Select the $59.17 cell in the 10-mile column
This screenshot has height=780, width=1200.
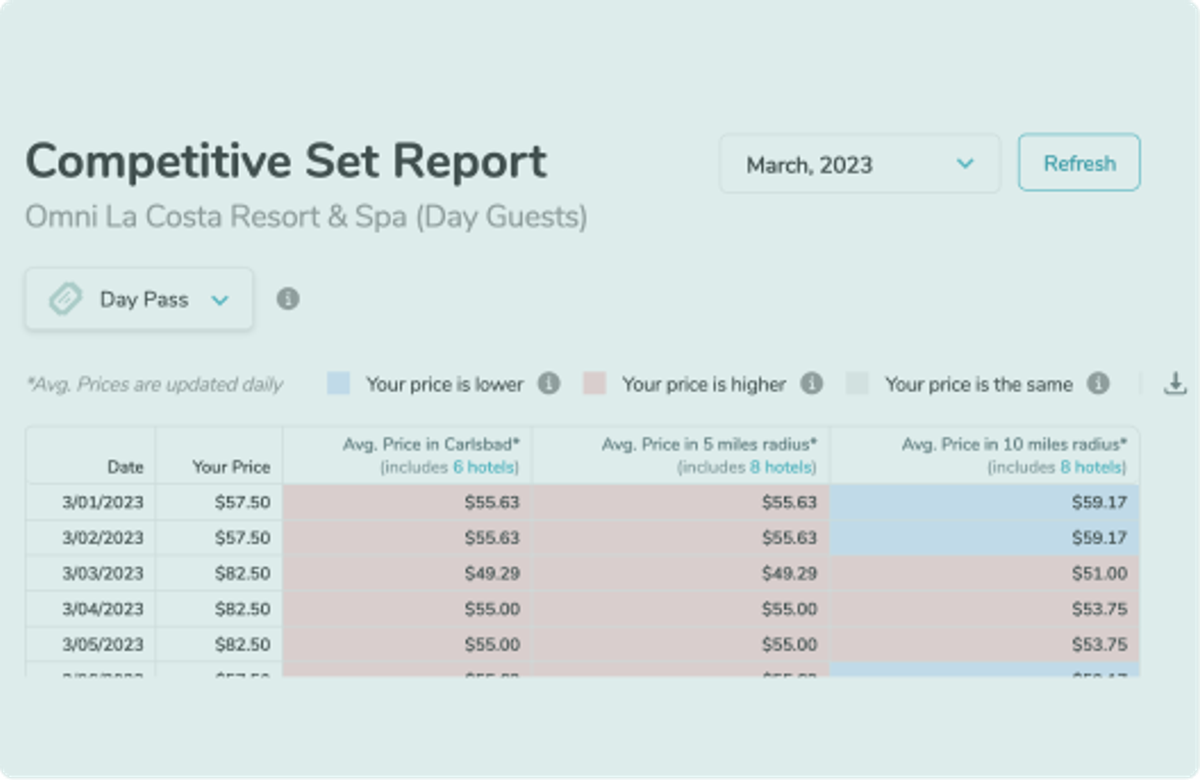pos(1101,502)
